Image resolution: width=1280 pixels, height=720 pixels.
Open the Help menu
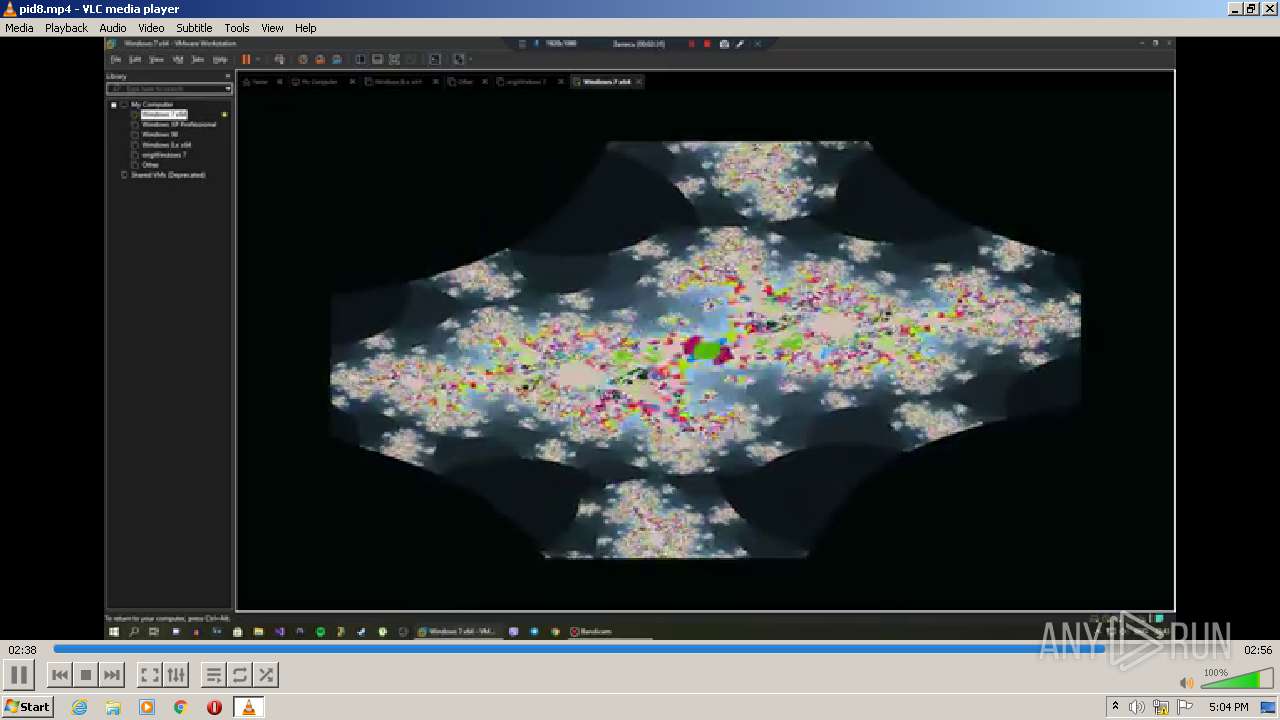306,28
